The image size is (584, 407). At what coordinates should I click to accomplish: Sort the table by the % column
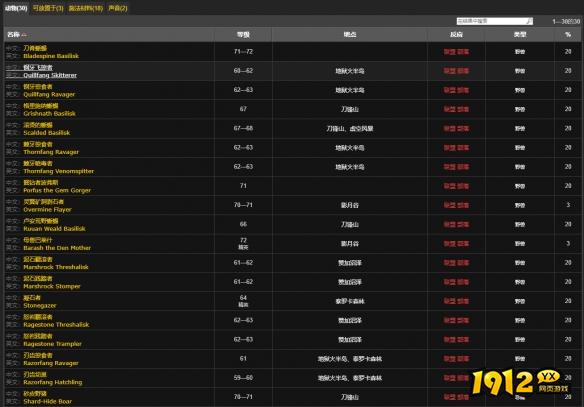point(568,35)
